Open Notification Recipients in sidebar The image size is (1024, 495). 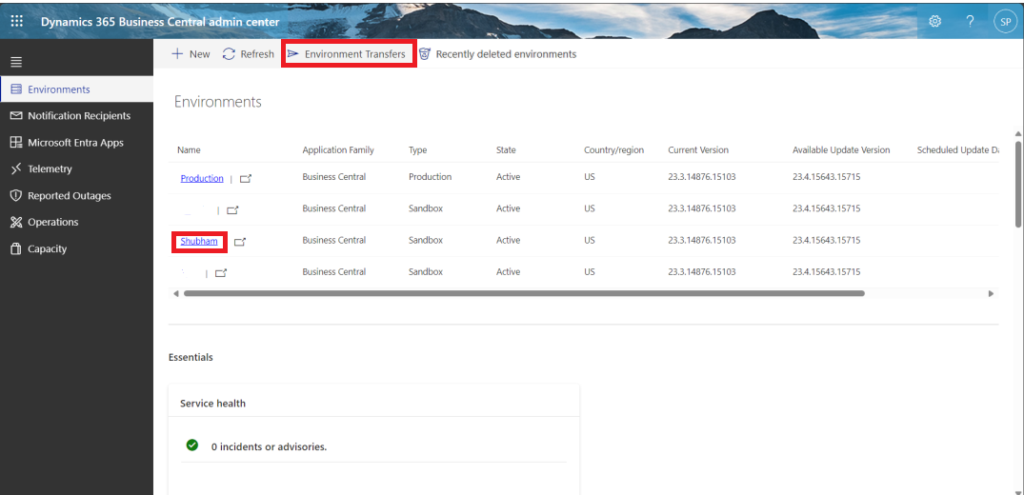[76, 116]
